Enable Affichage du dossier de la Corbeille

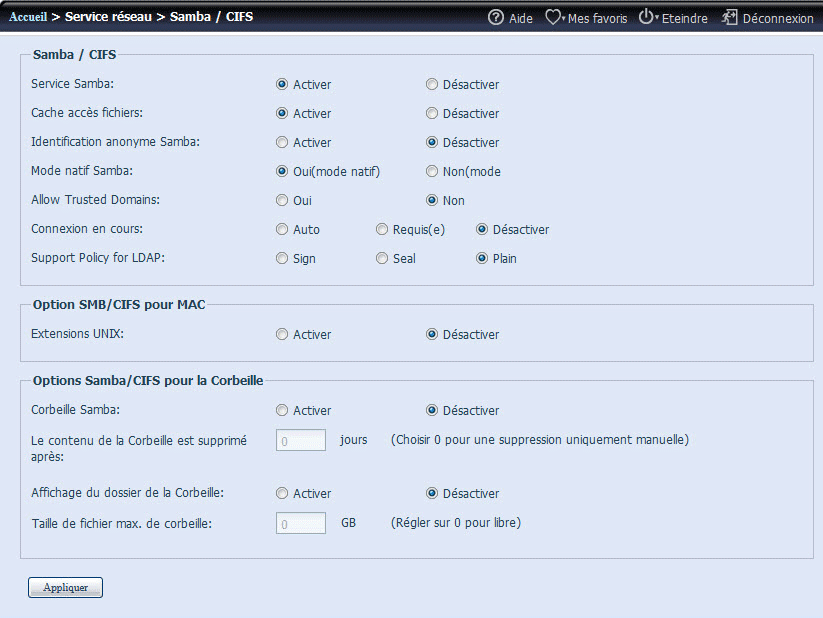click(282, 494)
